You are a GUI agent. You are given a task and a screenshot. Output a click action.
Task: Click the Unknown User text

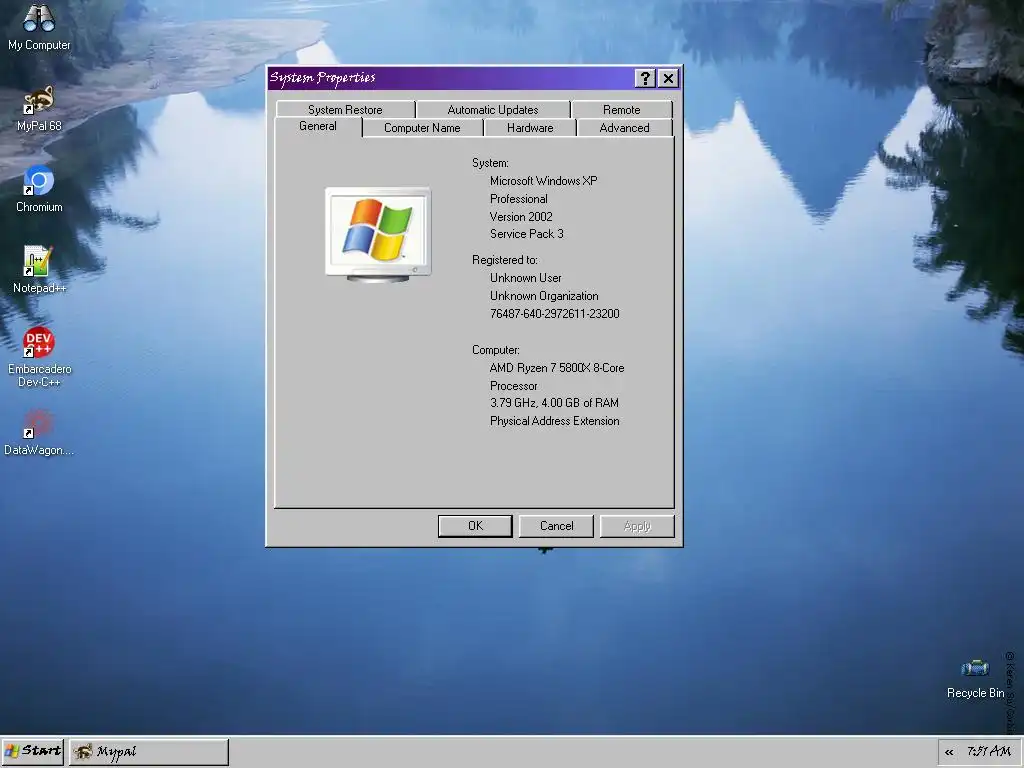click(x=526, y=278)
